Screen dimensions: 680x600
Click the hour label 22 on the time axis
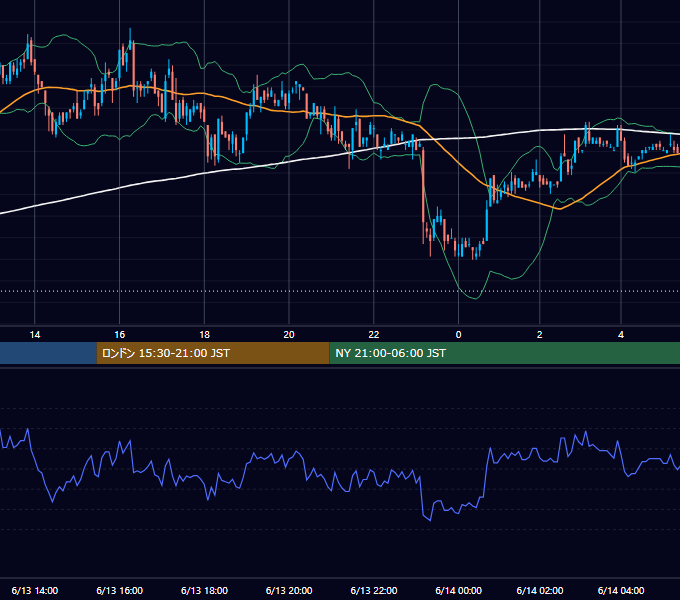374,335
